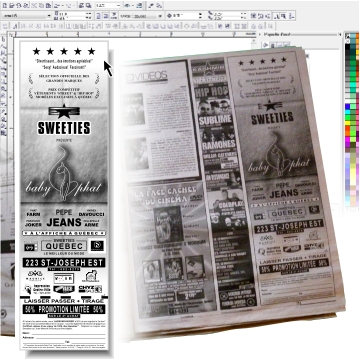Switch page orientation to Landscape
This screenshot has width=360, height=360.
tap(105, 16)
